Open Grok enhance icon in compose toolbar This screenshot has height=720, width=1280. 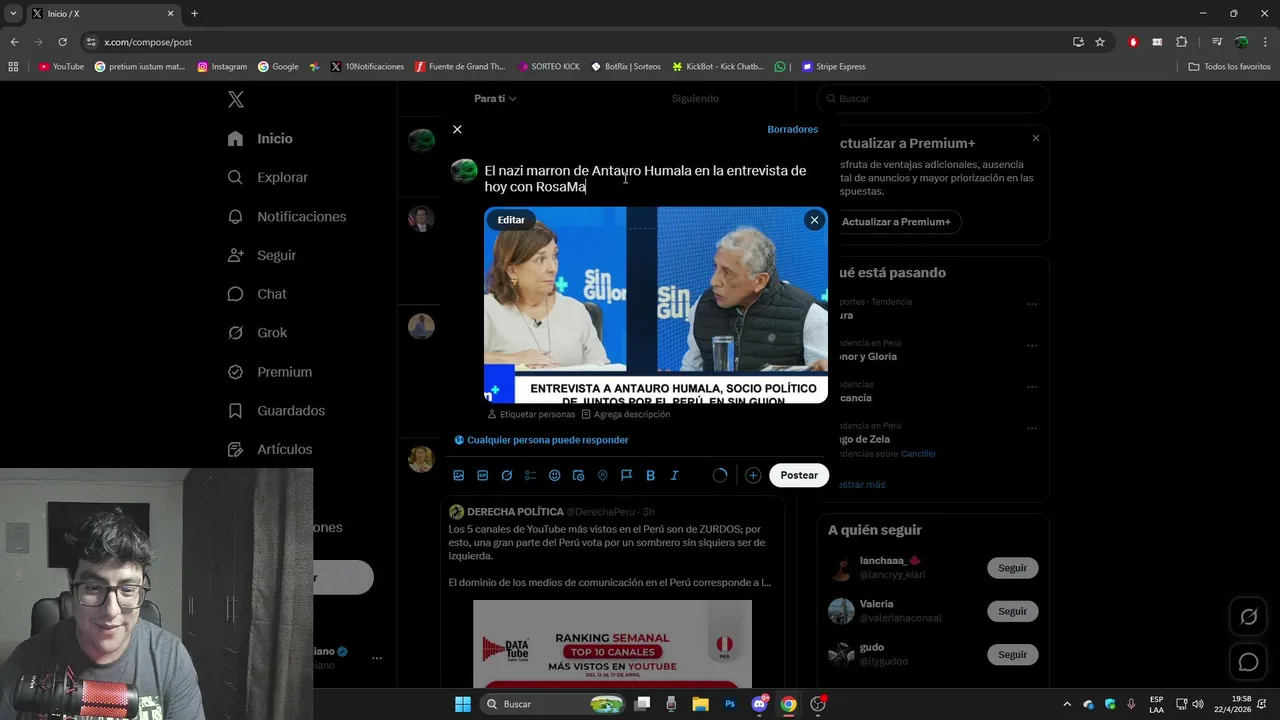click(x=507, y=475)
